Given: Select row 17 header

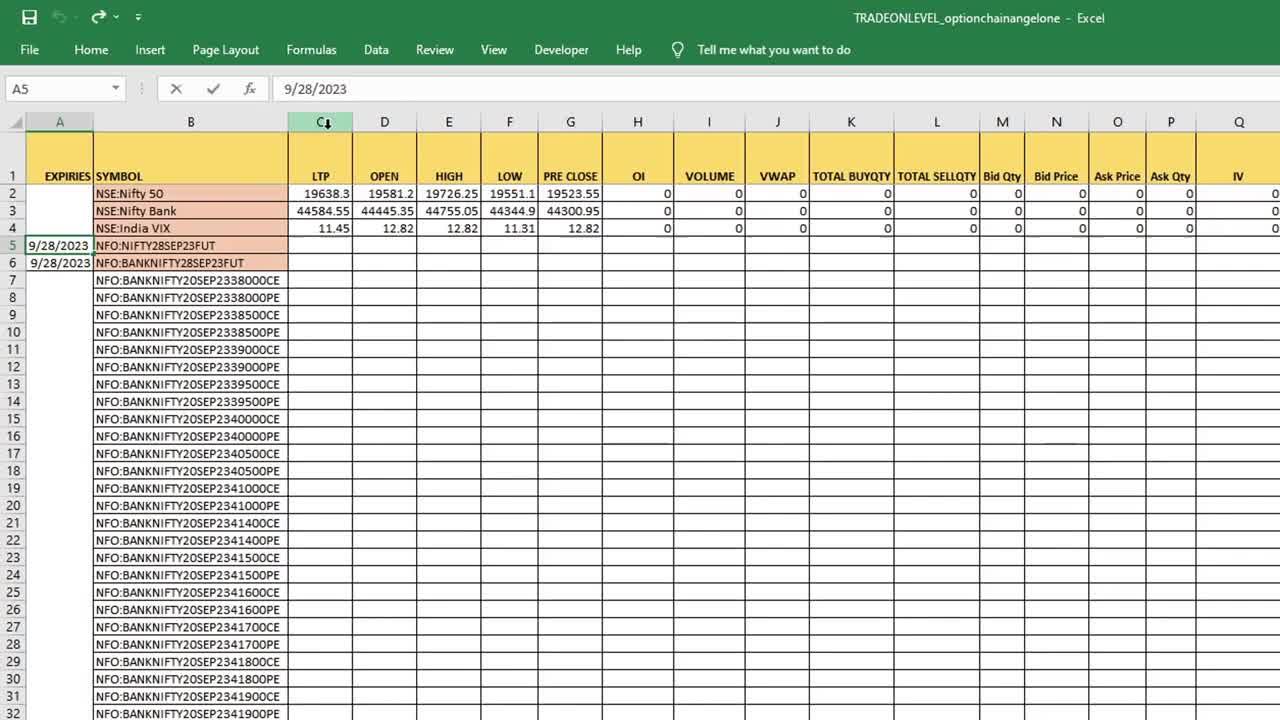Looking at the screenshot, I should pos(13,453).
